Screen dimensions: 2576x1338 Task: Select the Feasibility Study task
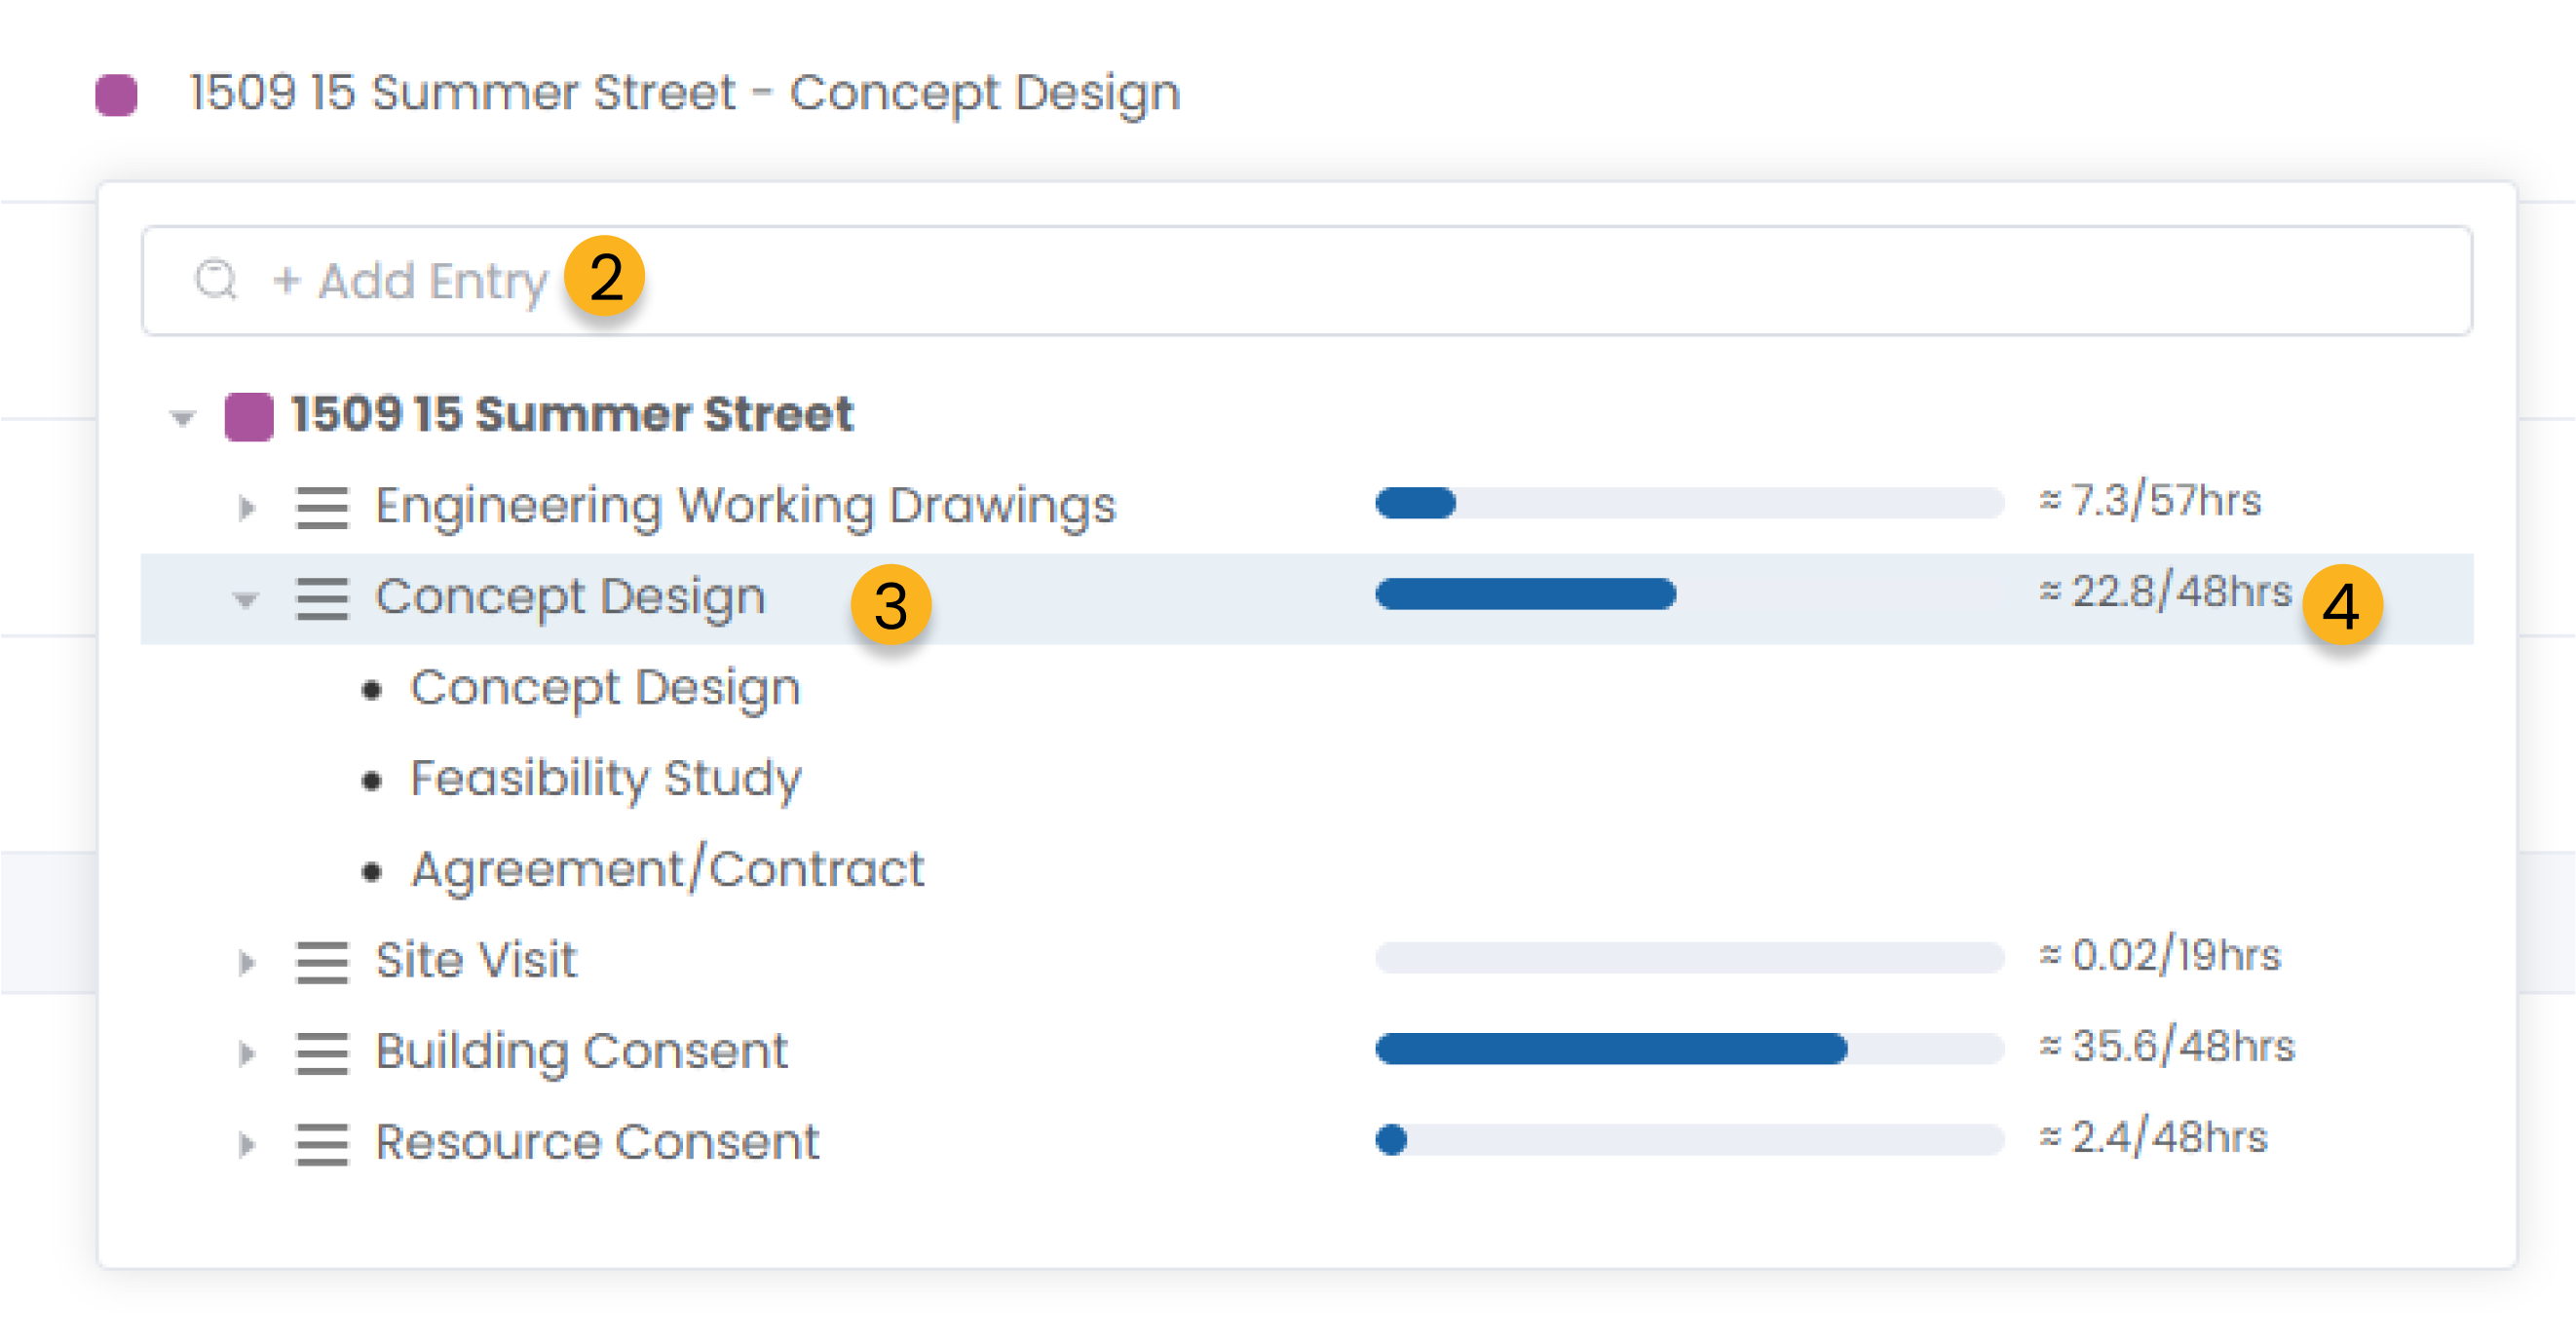pos(606,778)
